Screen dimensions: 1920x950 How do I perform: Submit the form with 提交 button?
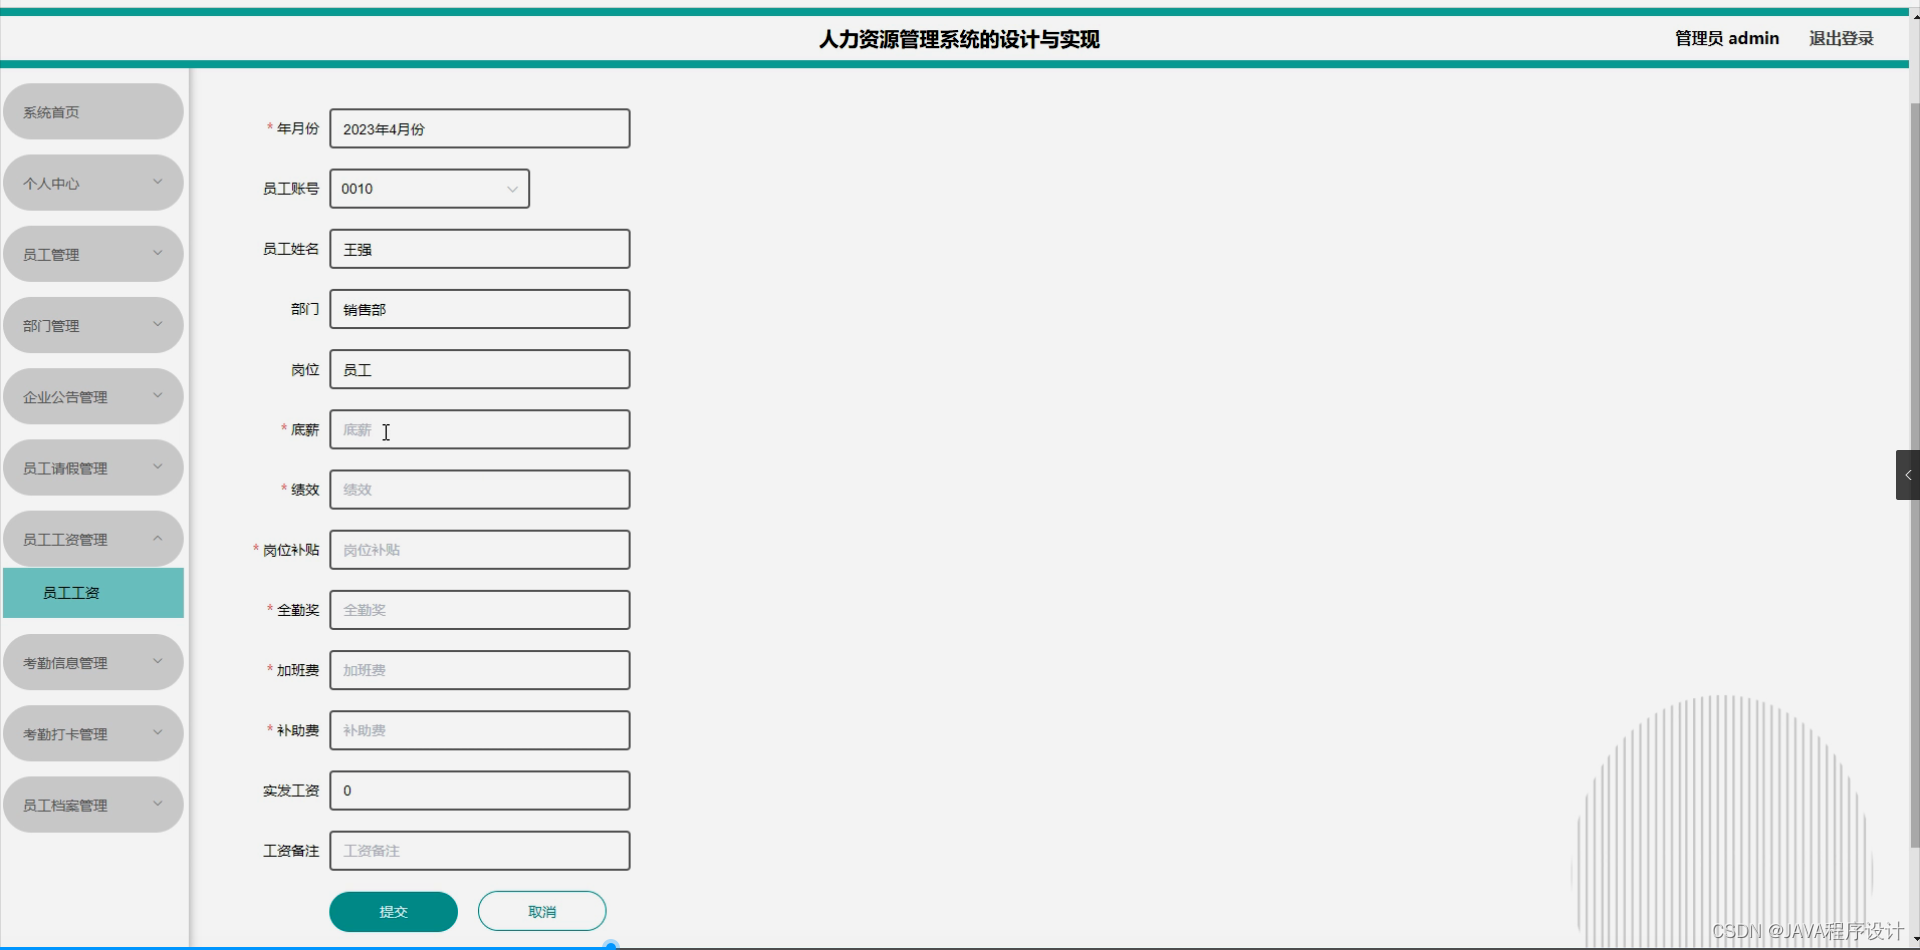click(394, 912)
